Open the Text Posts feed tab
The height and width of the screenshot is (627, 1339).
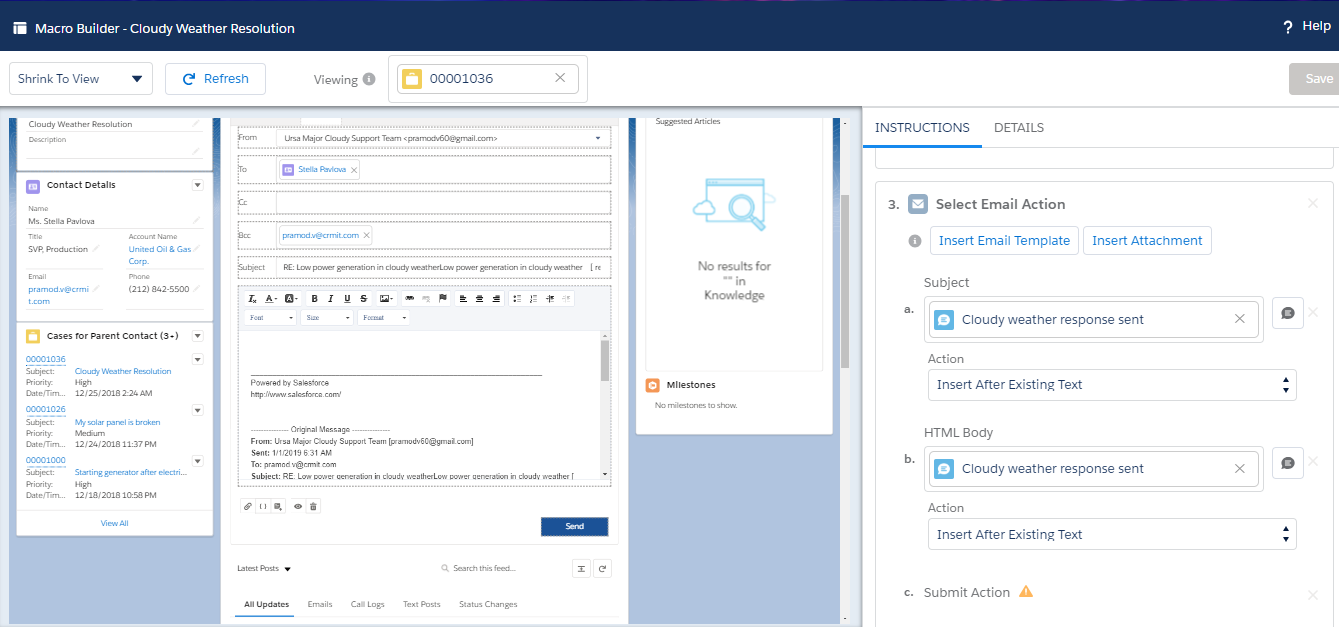click(x=422, y=604)
